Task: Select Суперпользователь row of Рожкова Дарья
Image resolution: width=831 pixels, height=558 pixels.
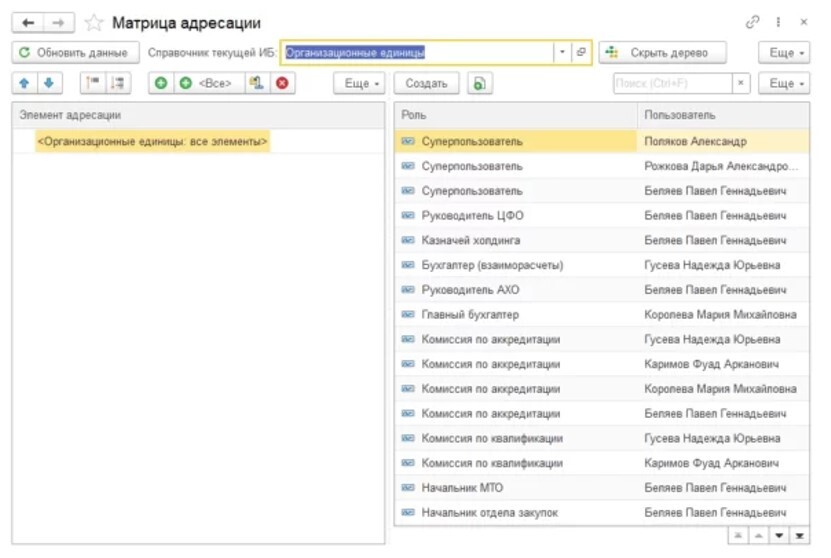Action: [x=602, y=166]
